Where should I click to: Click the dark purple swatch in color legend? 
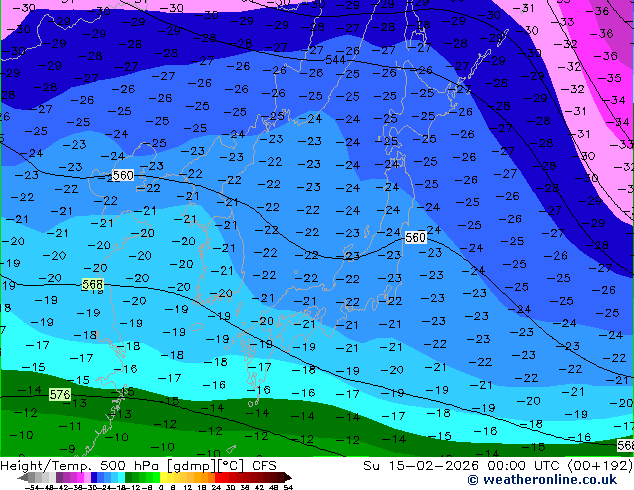pos(59,477)
